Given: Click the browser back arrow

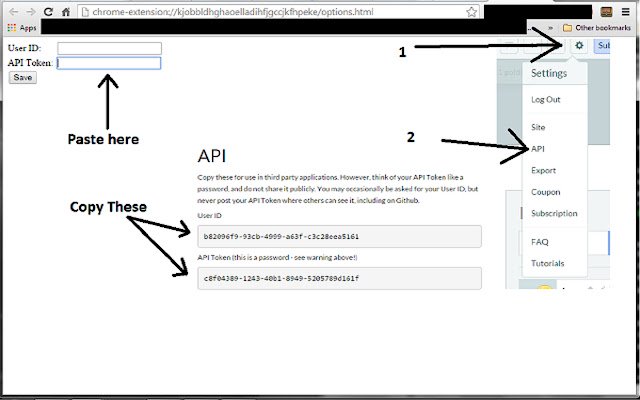Looking at the screenshot, I should click(13, 12).
